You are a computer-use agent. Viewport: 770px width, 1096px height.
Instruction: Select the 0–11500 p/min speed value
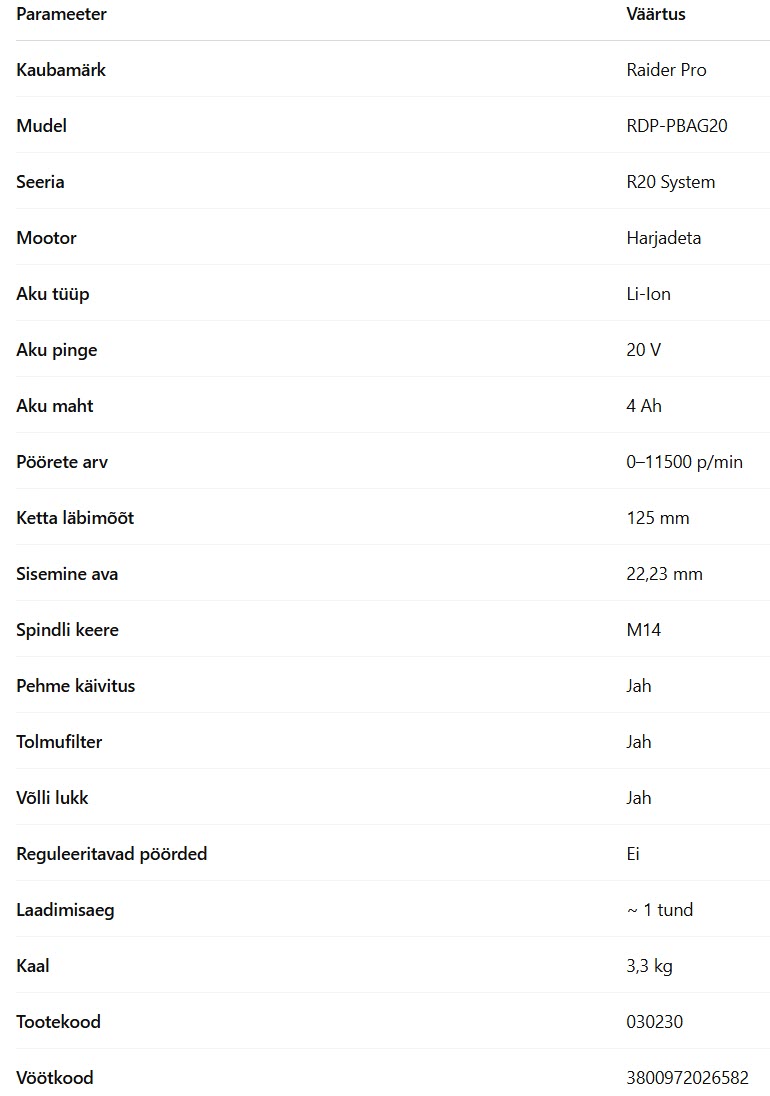point(685,462)
